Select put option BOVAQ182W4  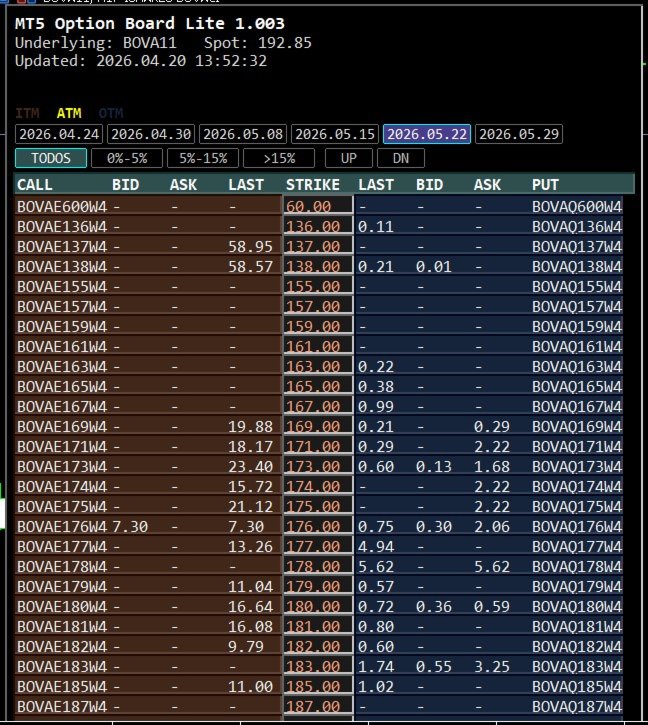click(x=577, y=646)
